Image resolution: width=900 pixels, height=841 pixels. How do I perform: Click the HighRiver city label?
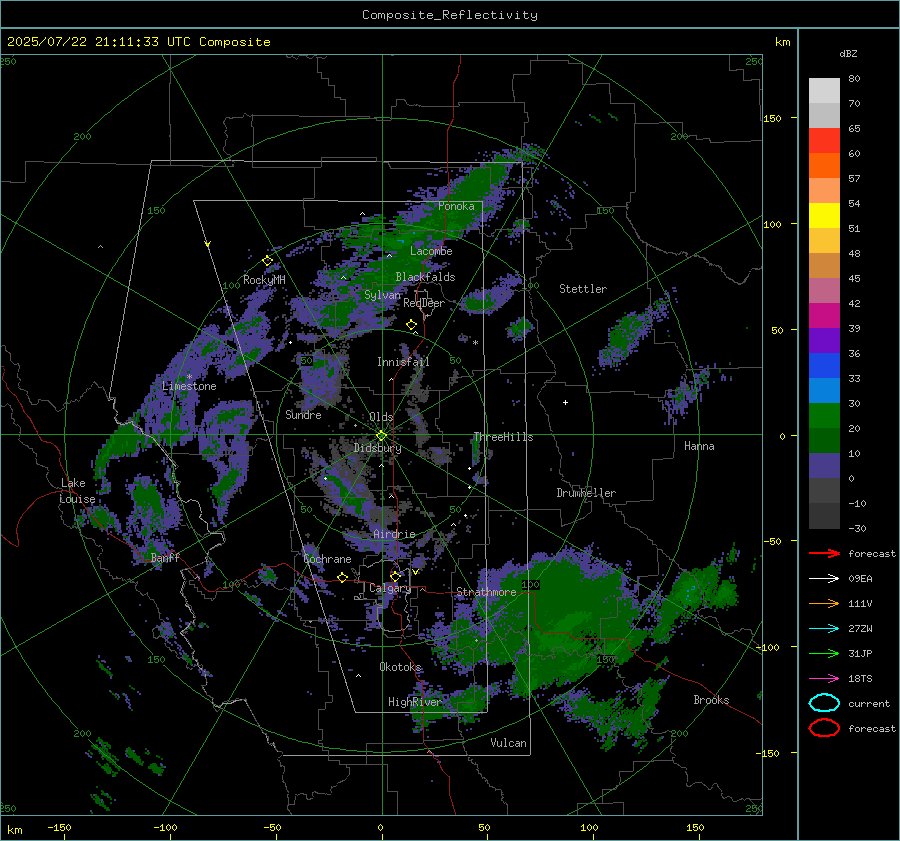[414, 703]
